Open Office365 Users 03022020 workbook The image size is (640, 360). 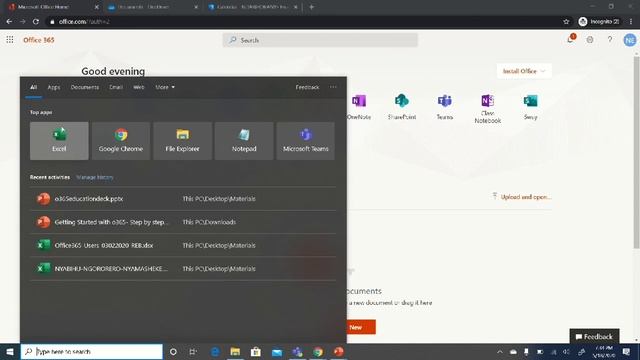point(183,245)
